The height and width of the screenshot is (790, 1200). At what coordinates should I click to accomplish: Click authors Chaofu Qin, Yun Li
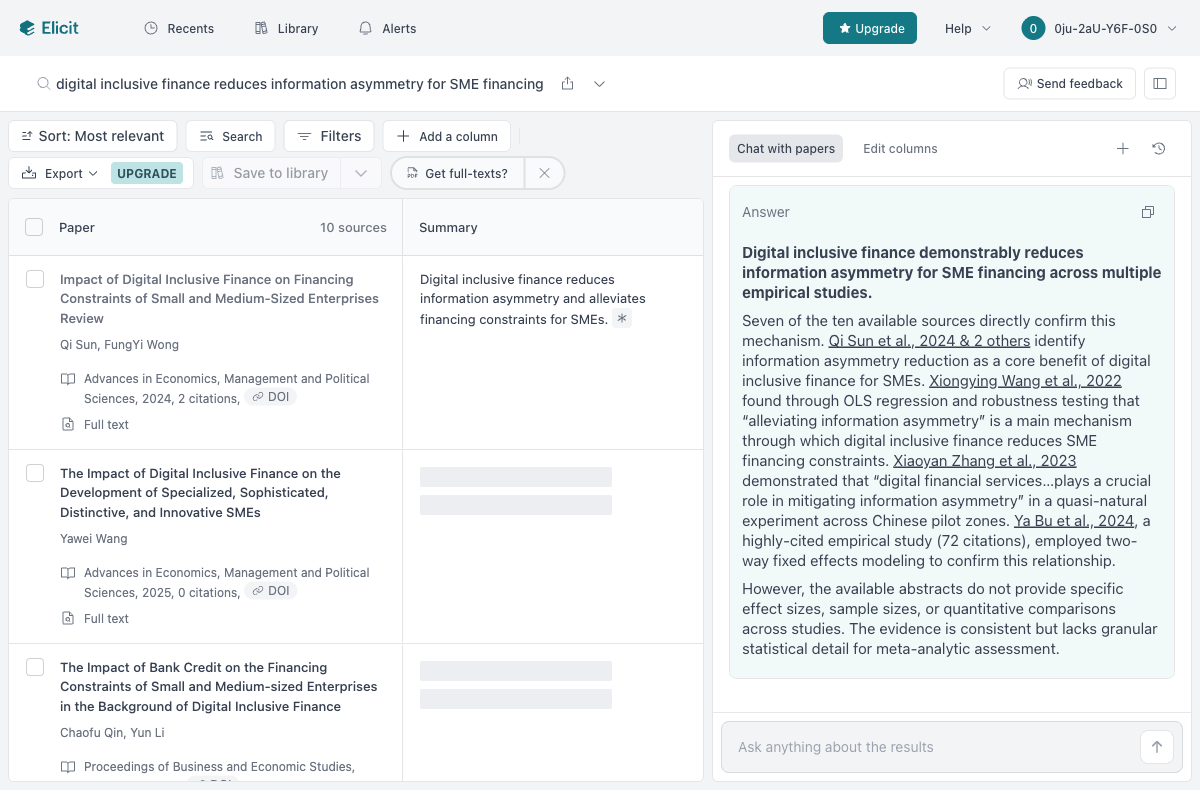(112, 732)
